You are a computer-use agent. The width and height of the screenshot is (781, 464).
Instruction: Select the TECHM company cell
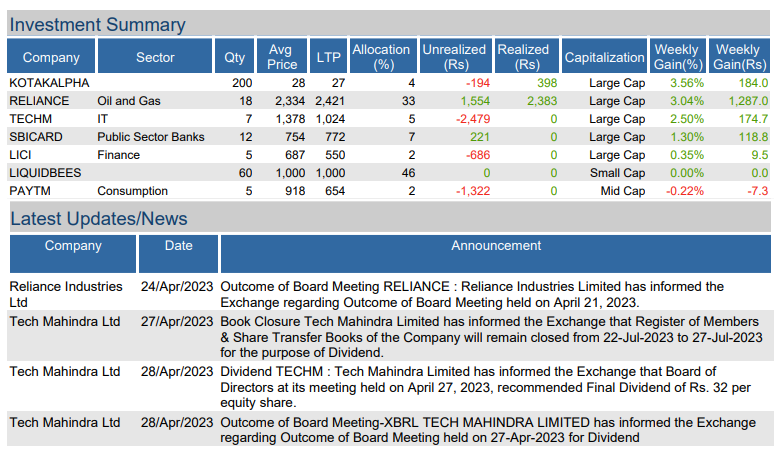30,119
